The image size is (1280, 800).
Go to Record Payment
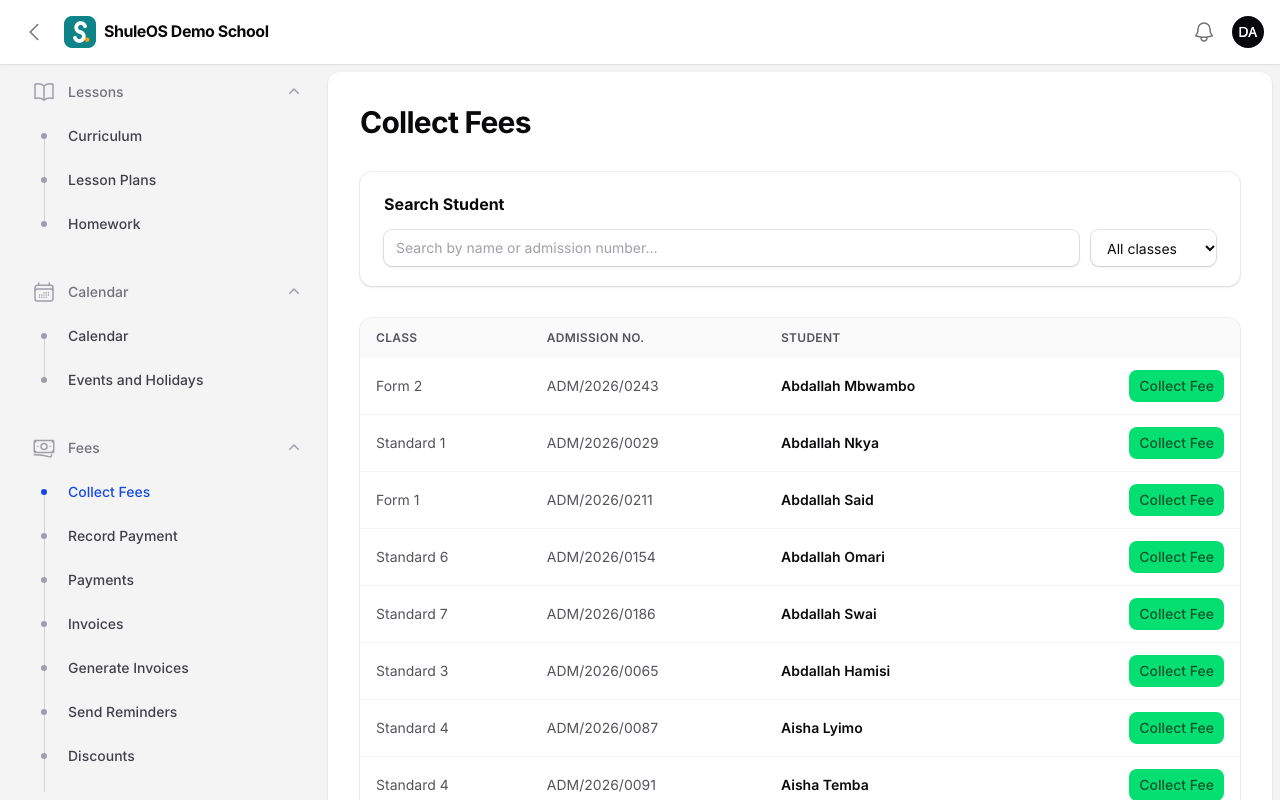point(123,536)
